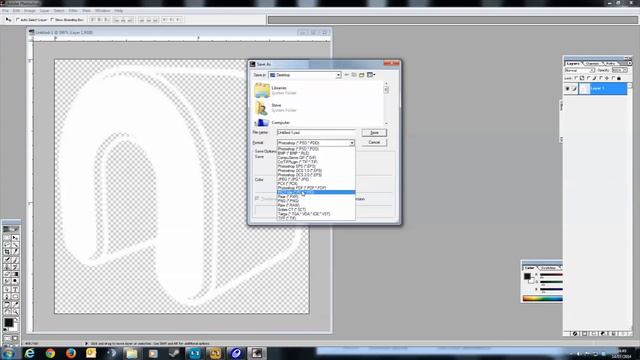Open the Steve system folder
640x360 pixels.
276,108
